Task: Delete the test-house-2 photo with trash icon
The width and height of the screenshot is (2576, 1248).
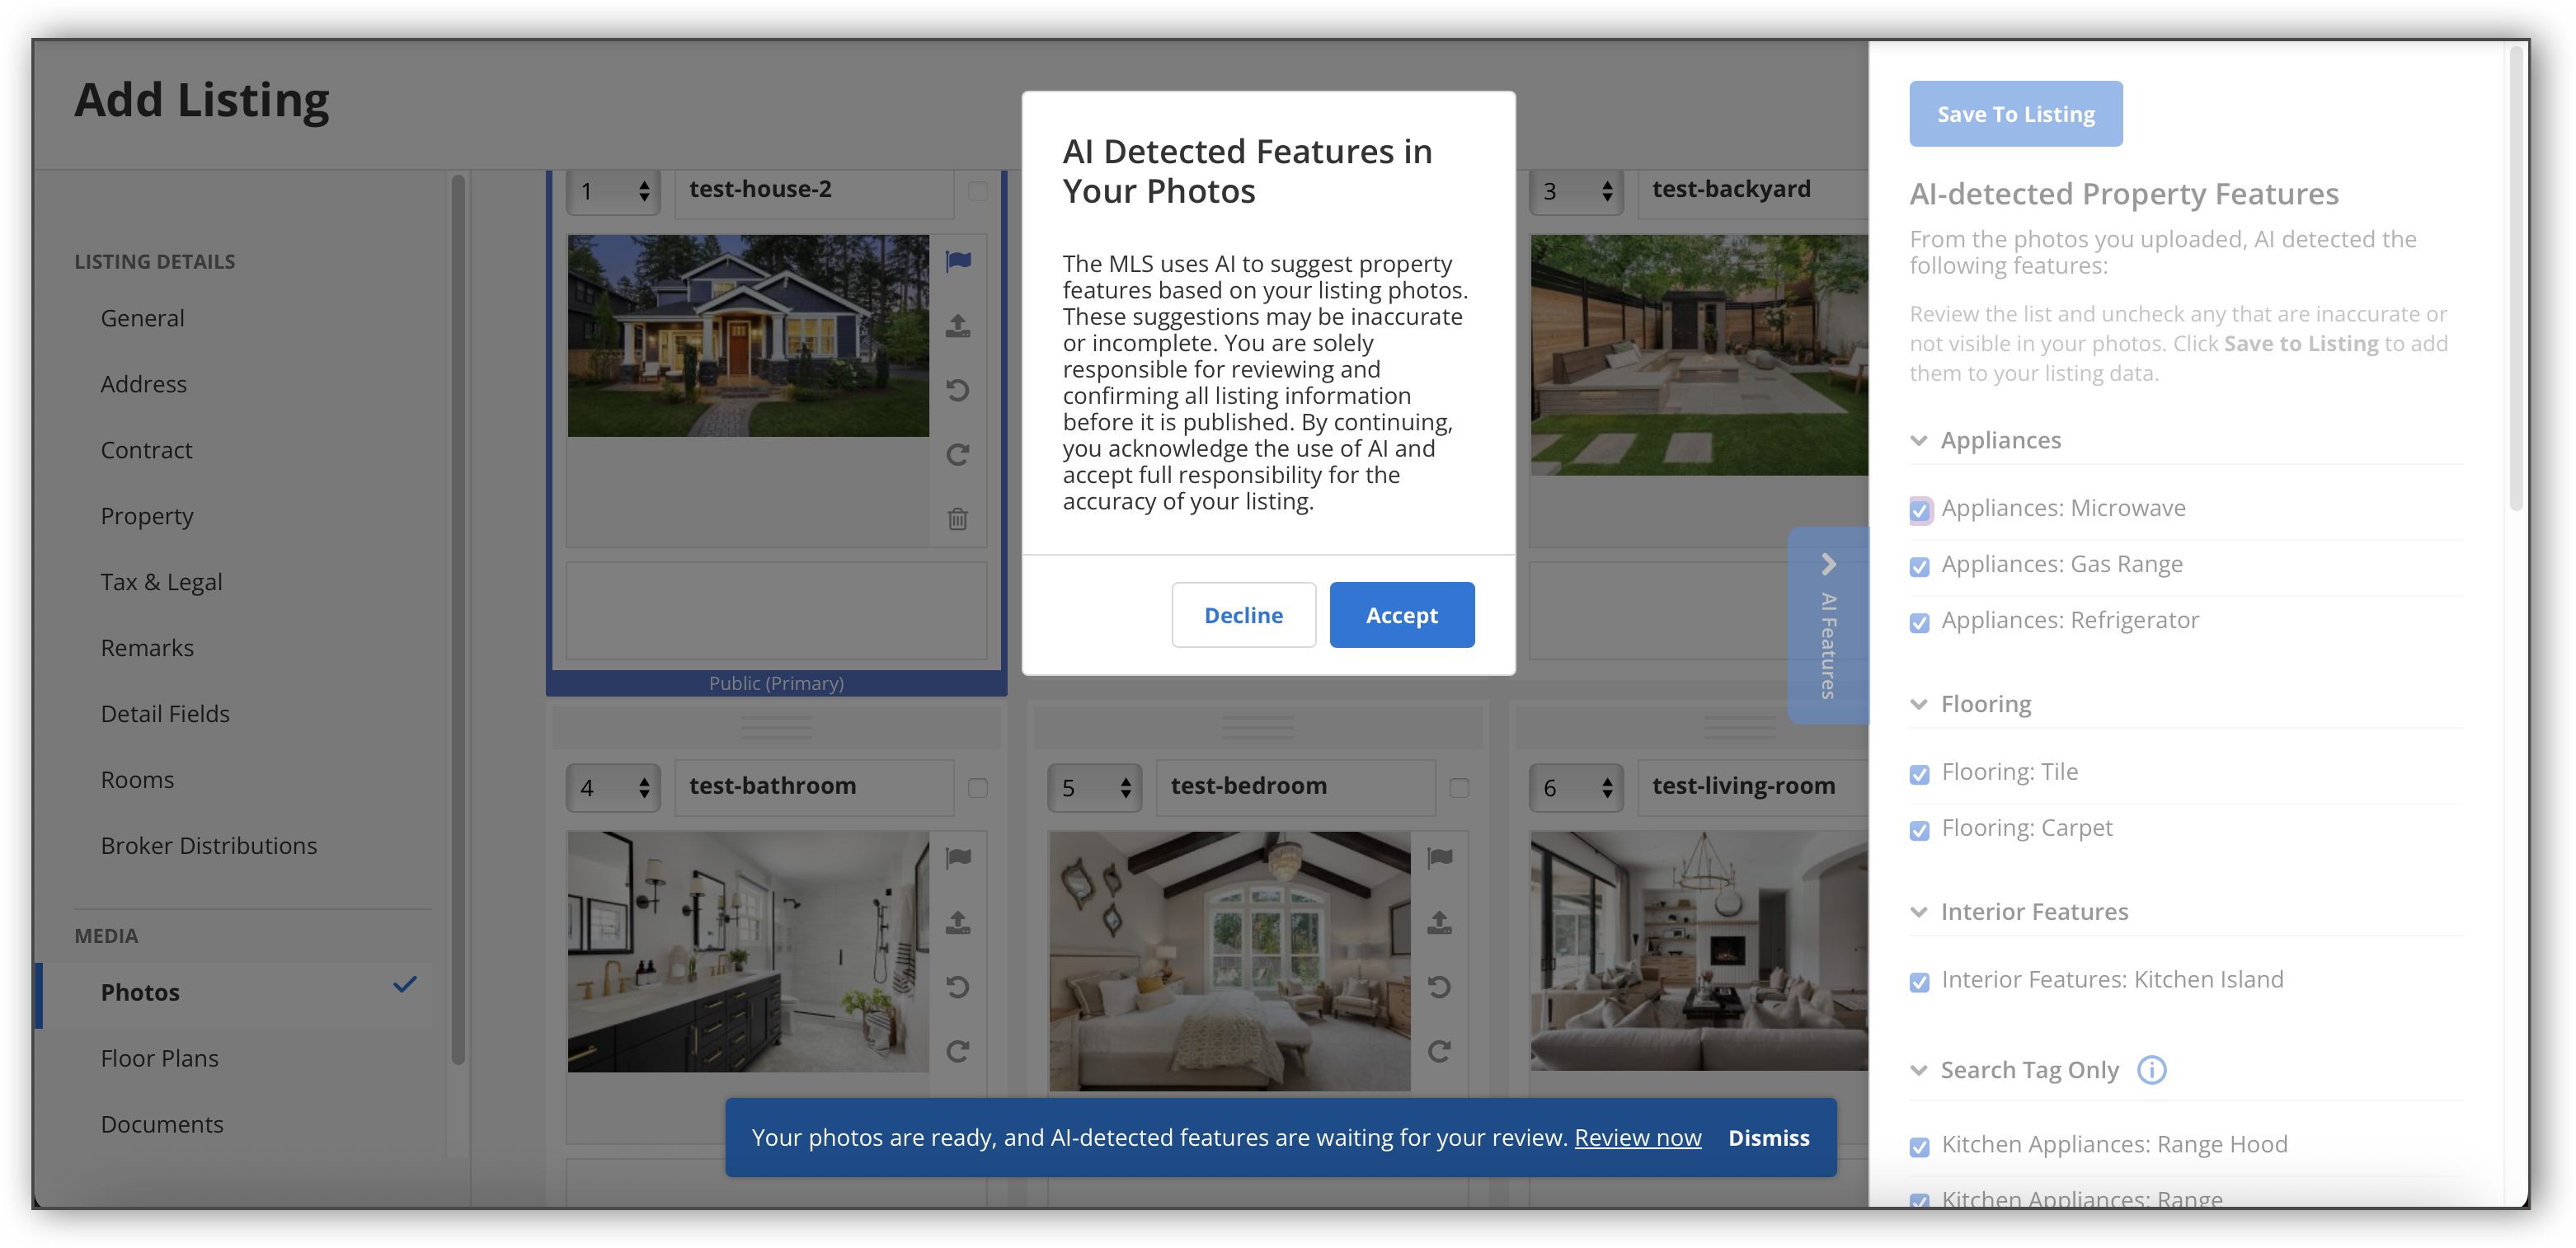Action: click(x=958, y=518)
